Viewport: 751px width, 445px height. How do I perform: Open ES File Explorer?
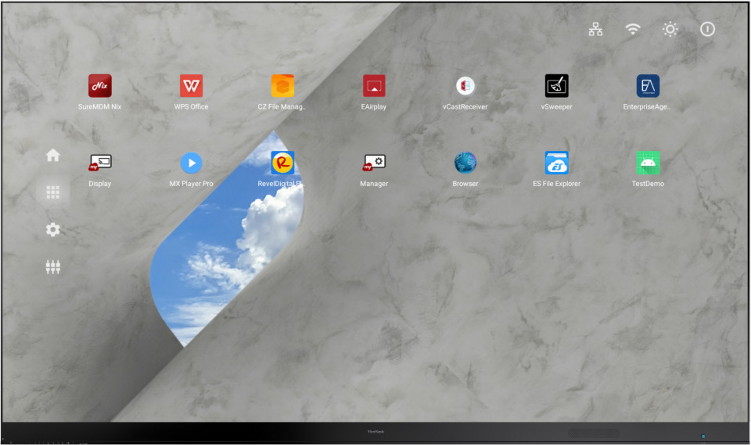[557, 163]
